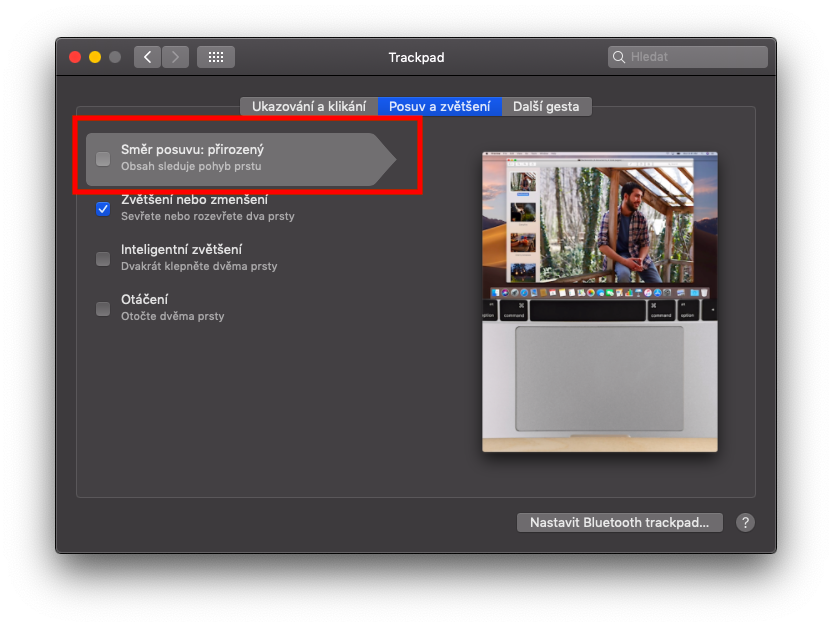Click the Sevřete nebo rozevřete dva prsty text

click(x=207, y=216)
